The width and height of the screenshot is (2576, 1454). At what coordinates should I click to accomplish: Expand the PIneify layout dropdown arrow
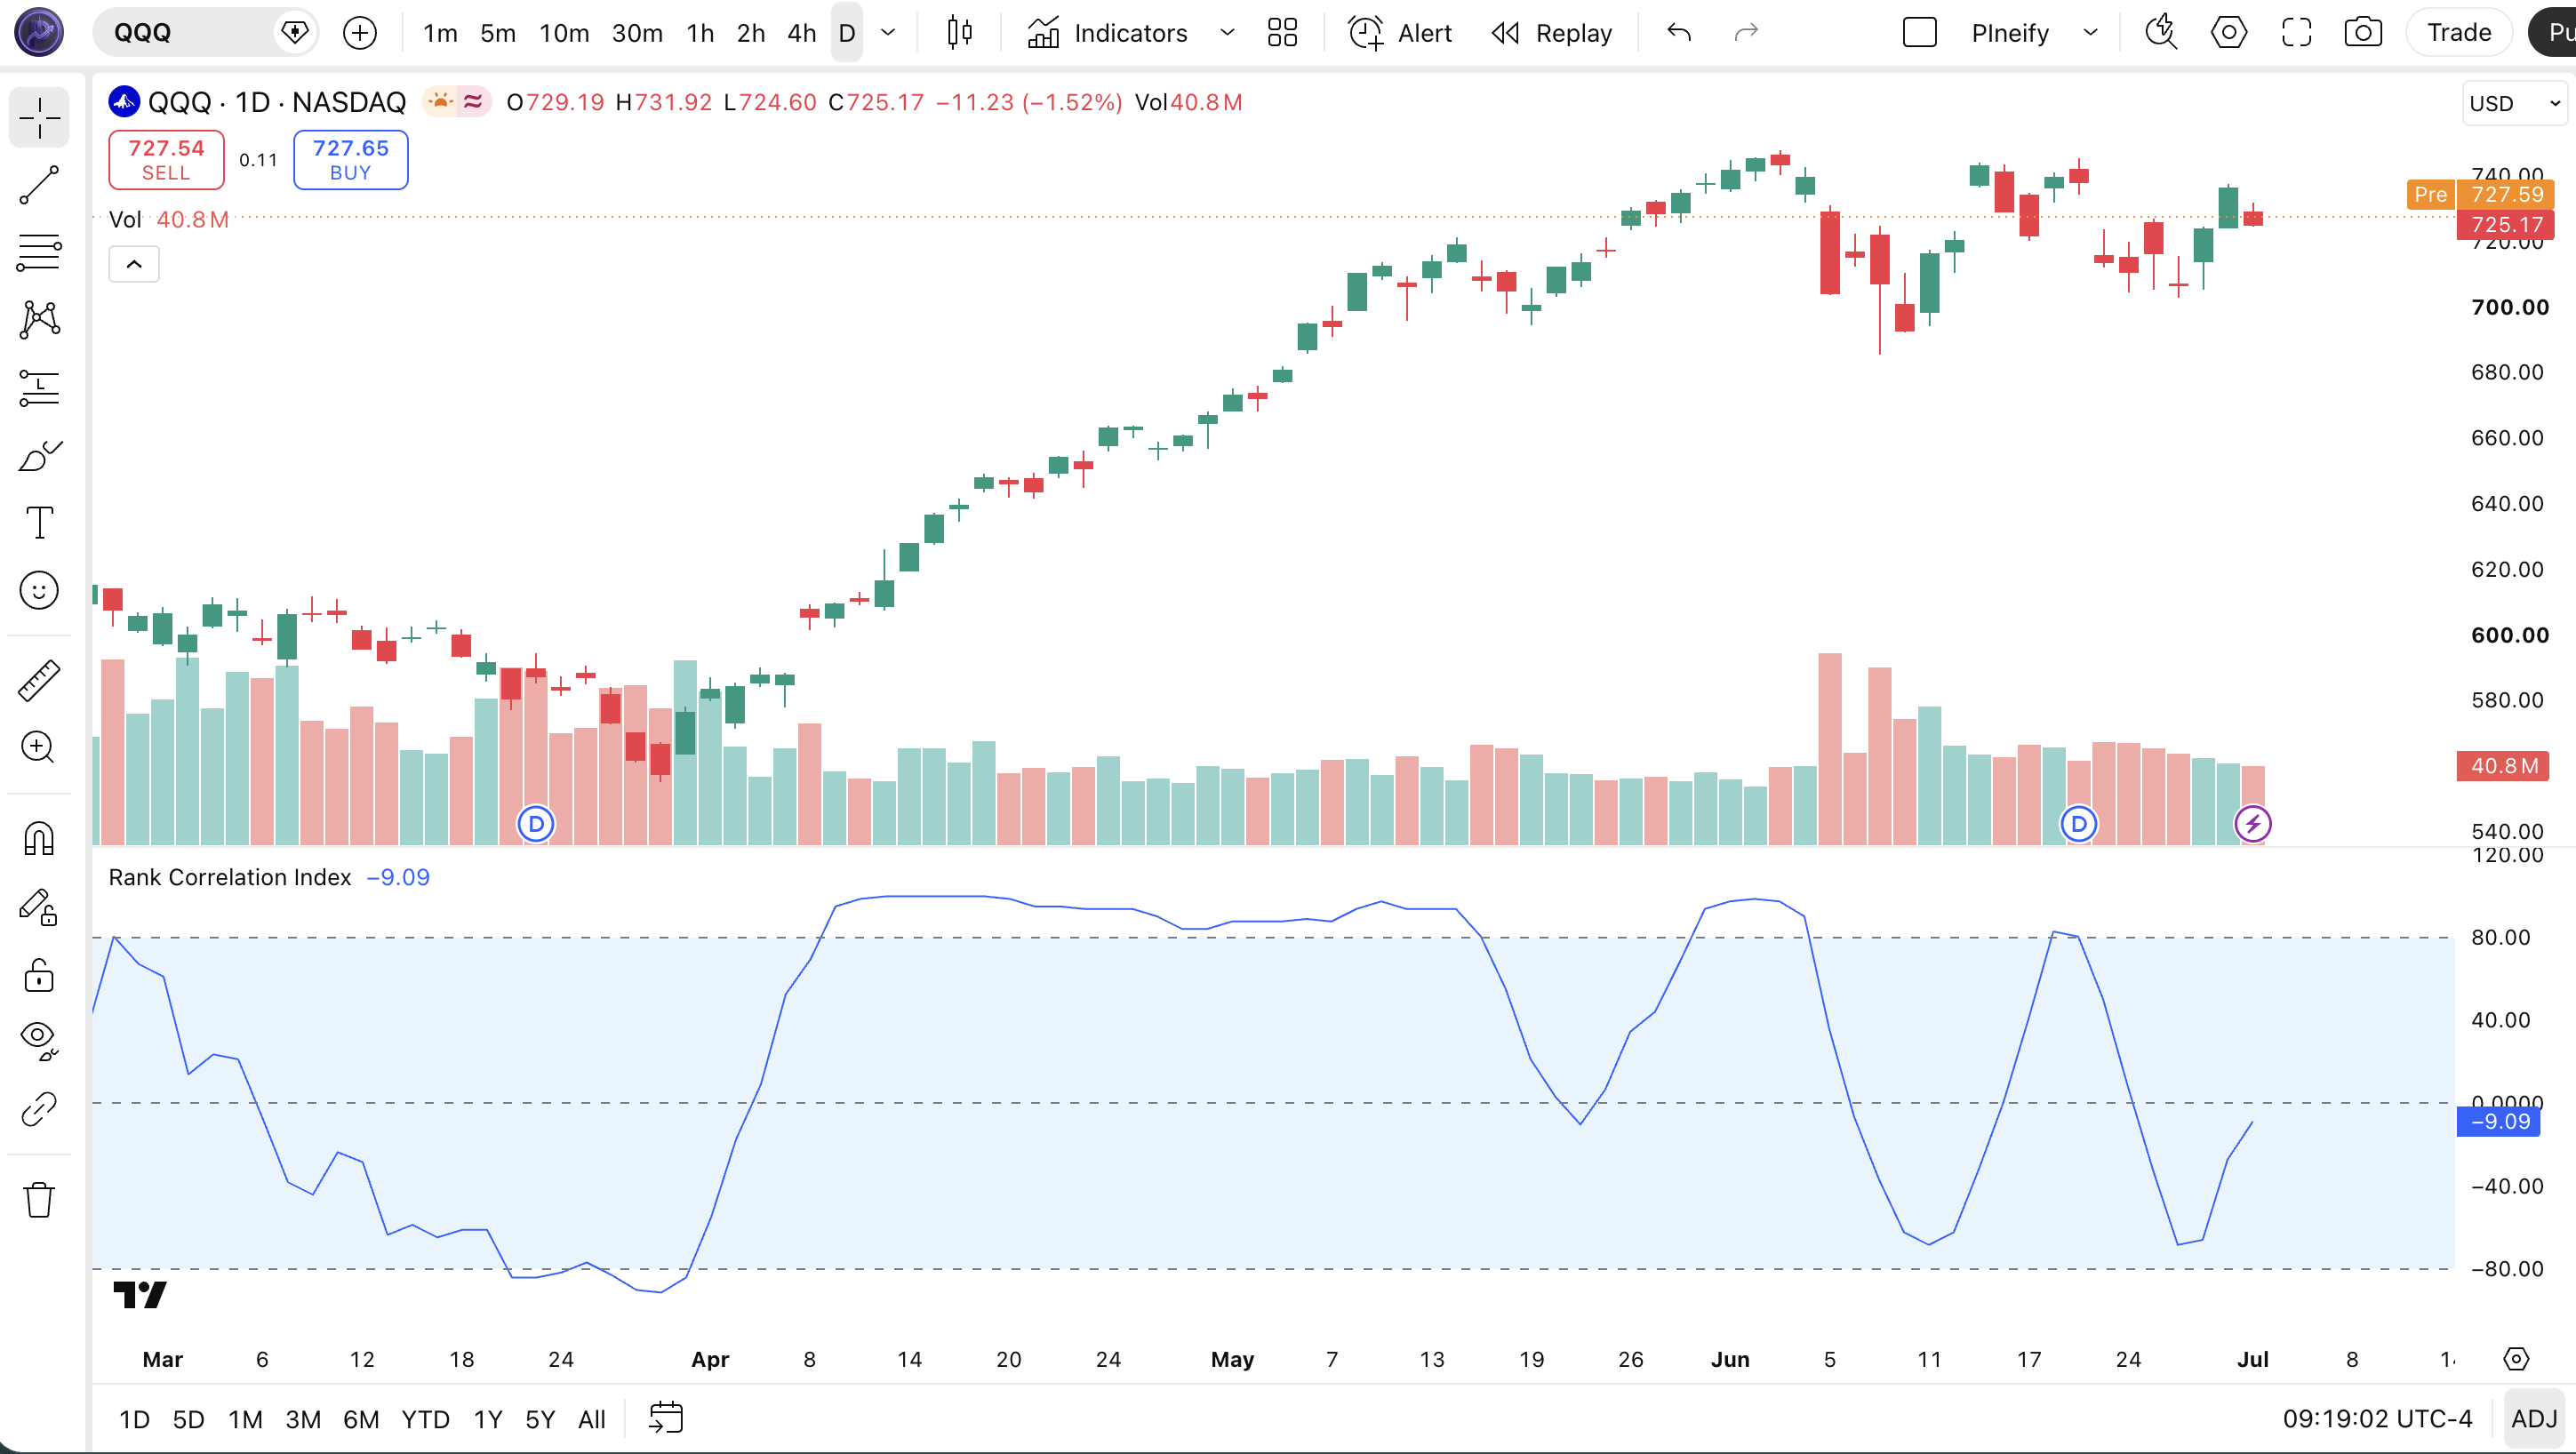[x=2090, y=32]
